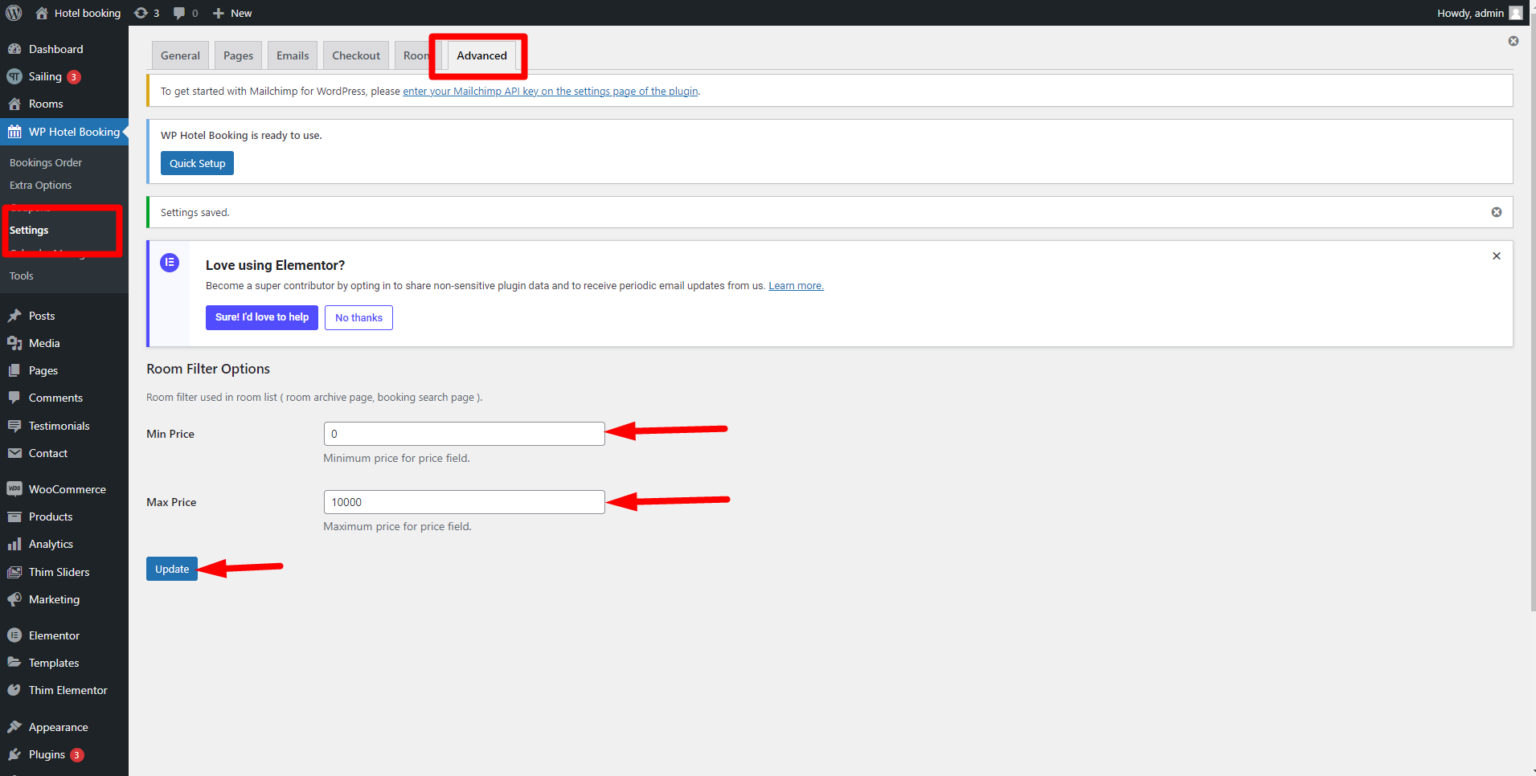The image size is (1536, 776).
Task: Go to Elementor in the sidebar
Action: point(53,635)
